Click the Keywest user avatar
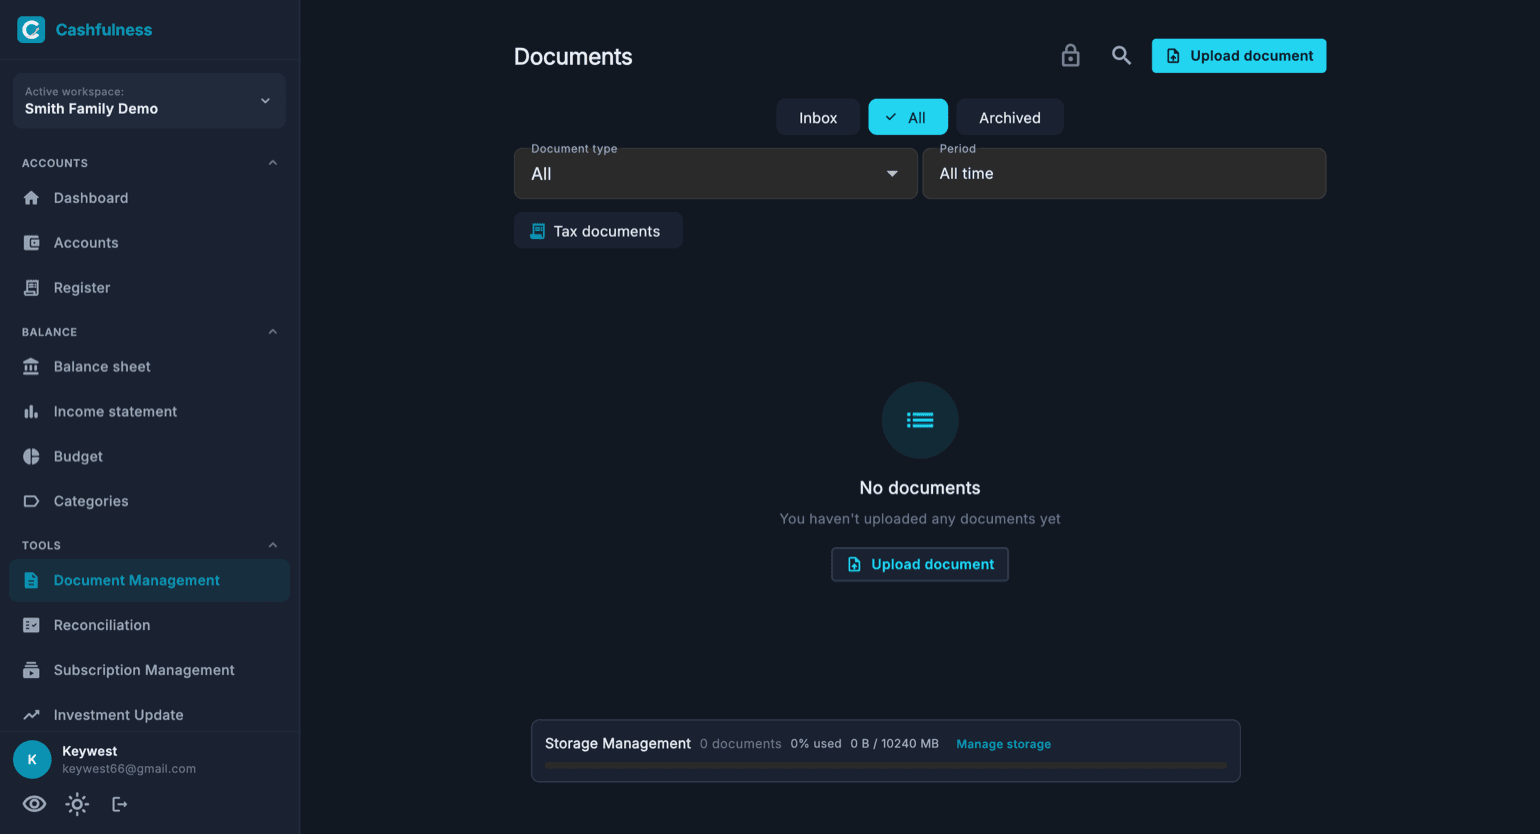This screenshot has height=834, width=1540. (32, 760)
